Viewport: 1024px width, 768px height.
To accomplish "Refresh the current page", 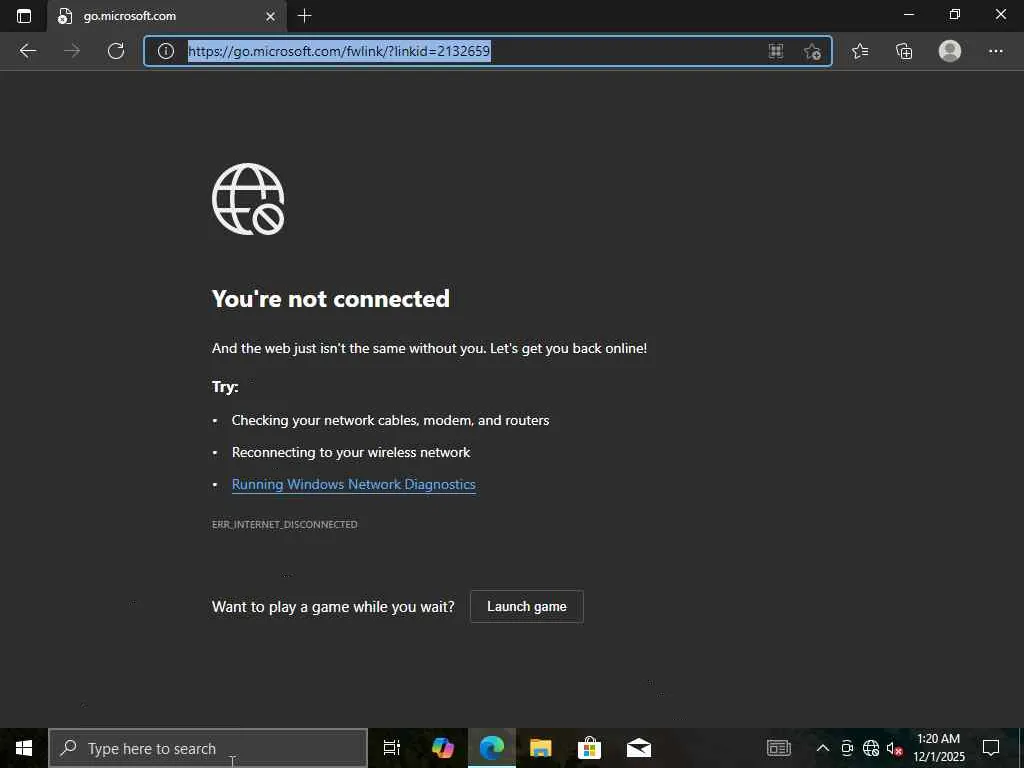I will [x=116, y=51].
